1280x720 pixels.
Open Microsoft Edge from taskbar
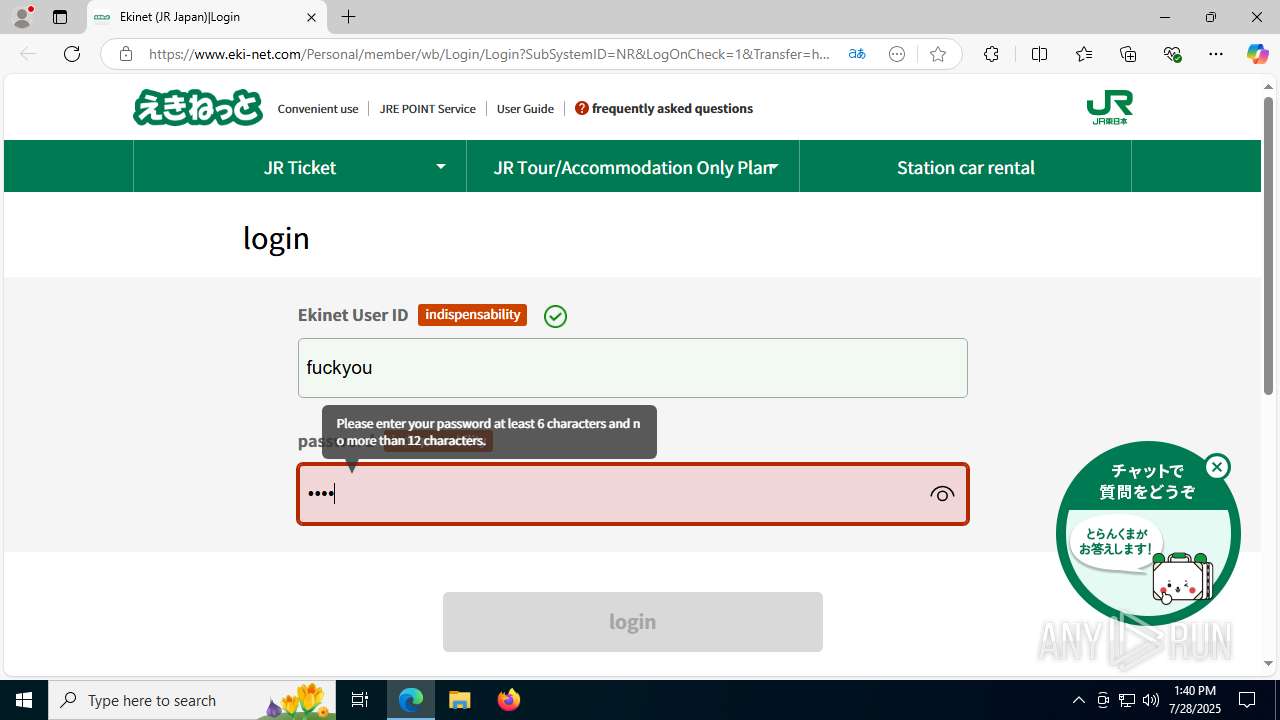411,700
